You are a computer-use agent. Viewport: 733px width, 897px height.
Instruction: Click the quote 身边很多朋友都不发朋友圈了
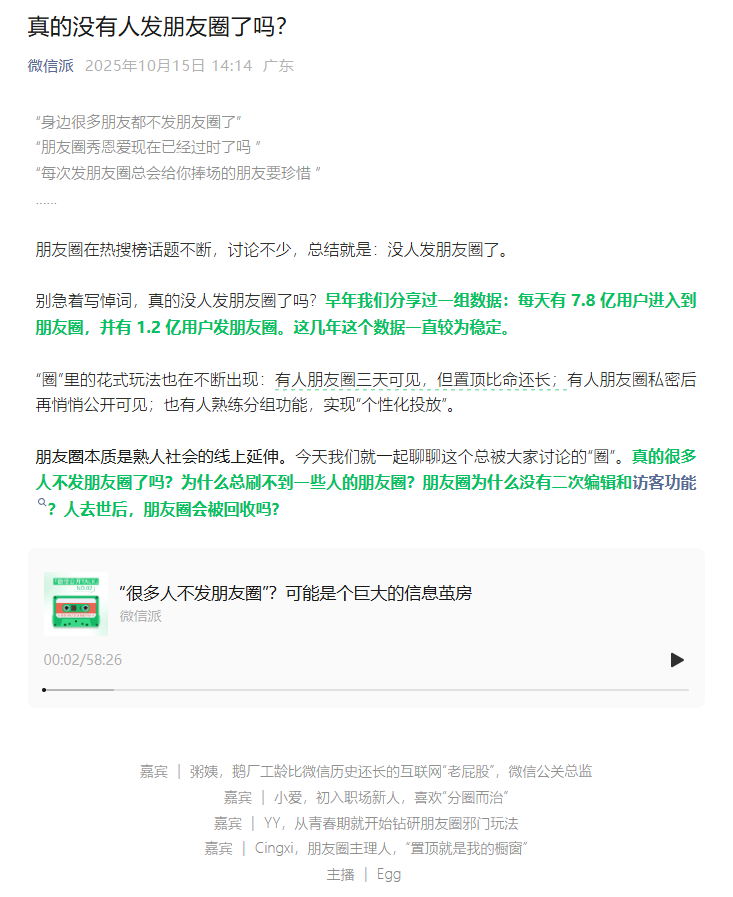pos(139,122)
